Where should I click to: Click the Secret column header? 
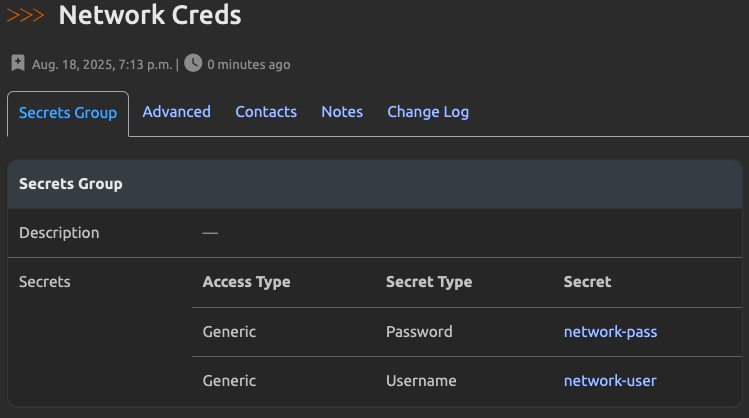(587, 282)
